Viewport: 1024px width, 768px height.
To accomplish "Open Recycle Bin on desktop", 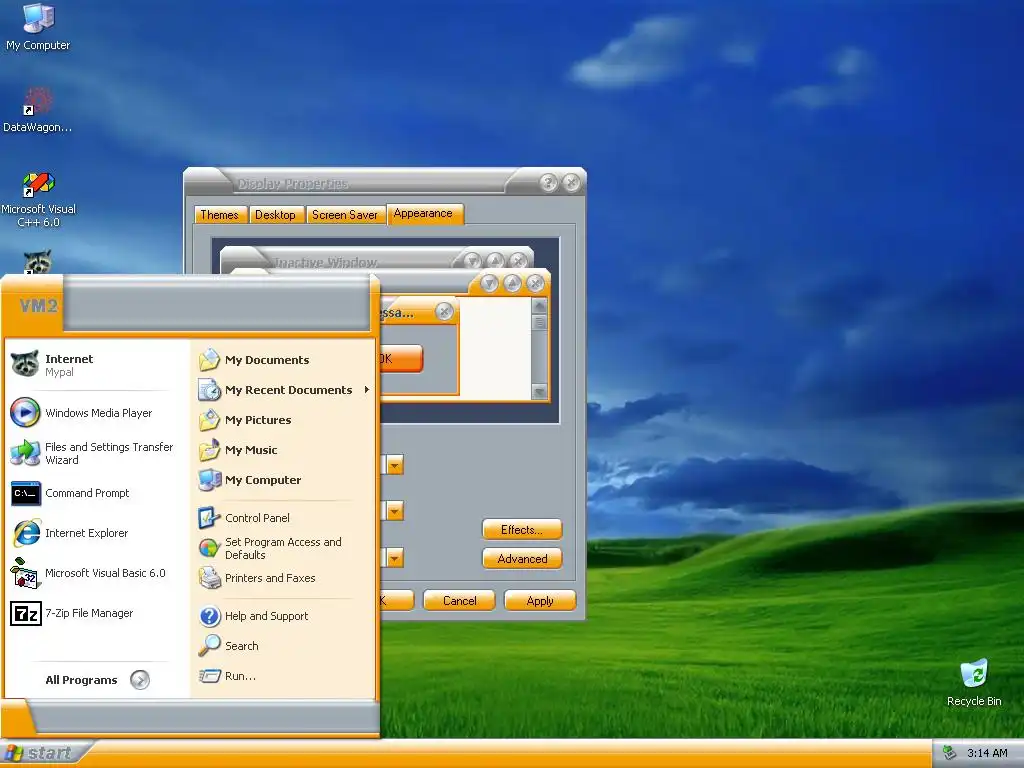I will [974, 682].
